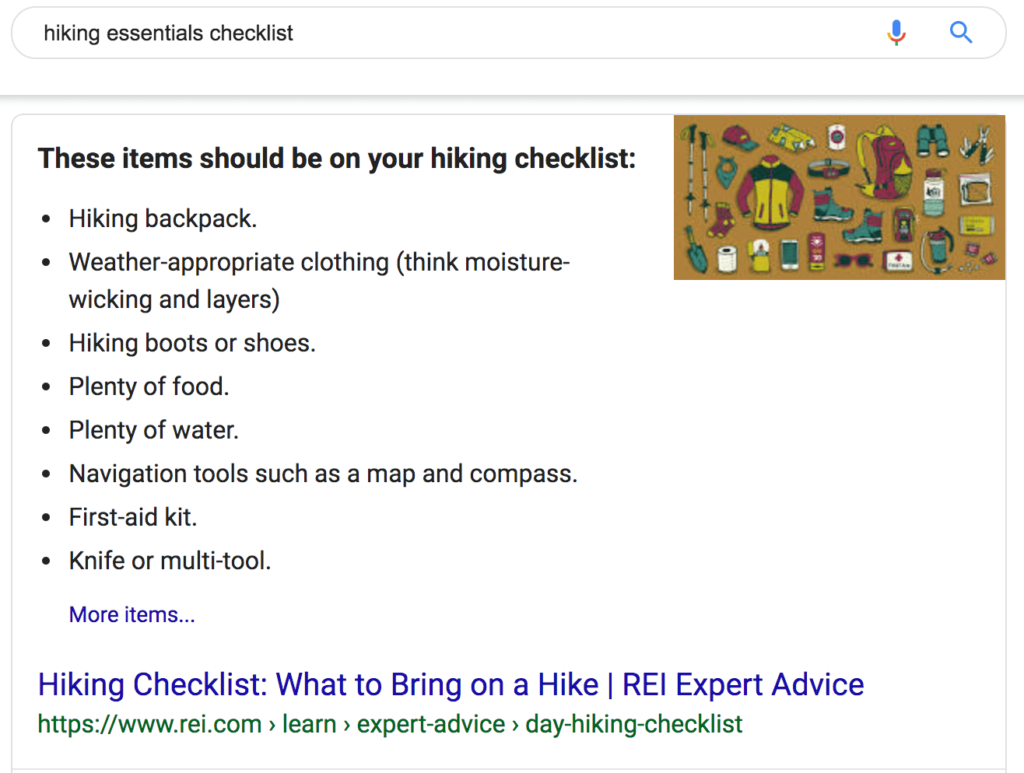Select Navigation tools map and compass item
The image size is (1024, 773).
tap(323, 474)
